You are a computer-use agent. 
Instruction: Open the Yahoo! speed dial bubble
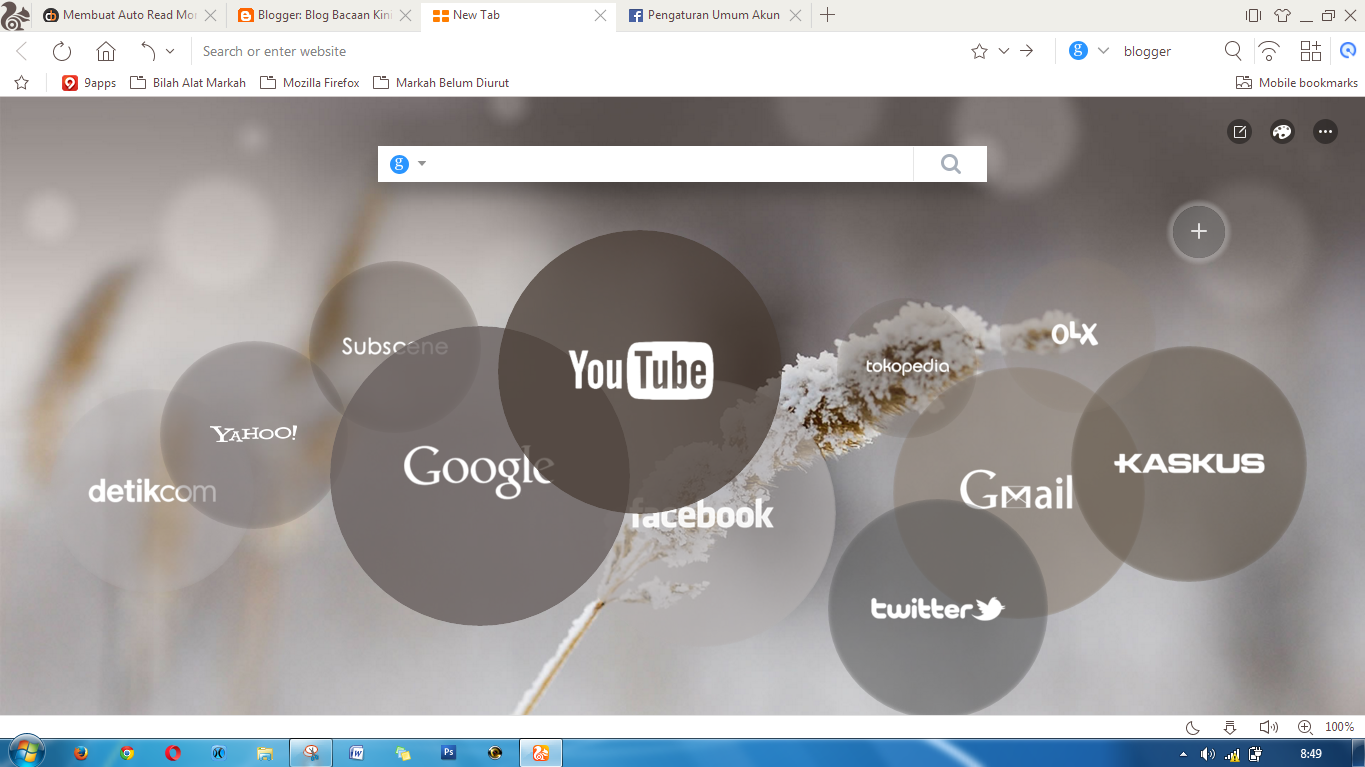click(252, 434)
